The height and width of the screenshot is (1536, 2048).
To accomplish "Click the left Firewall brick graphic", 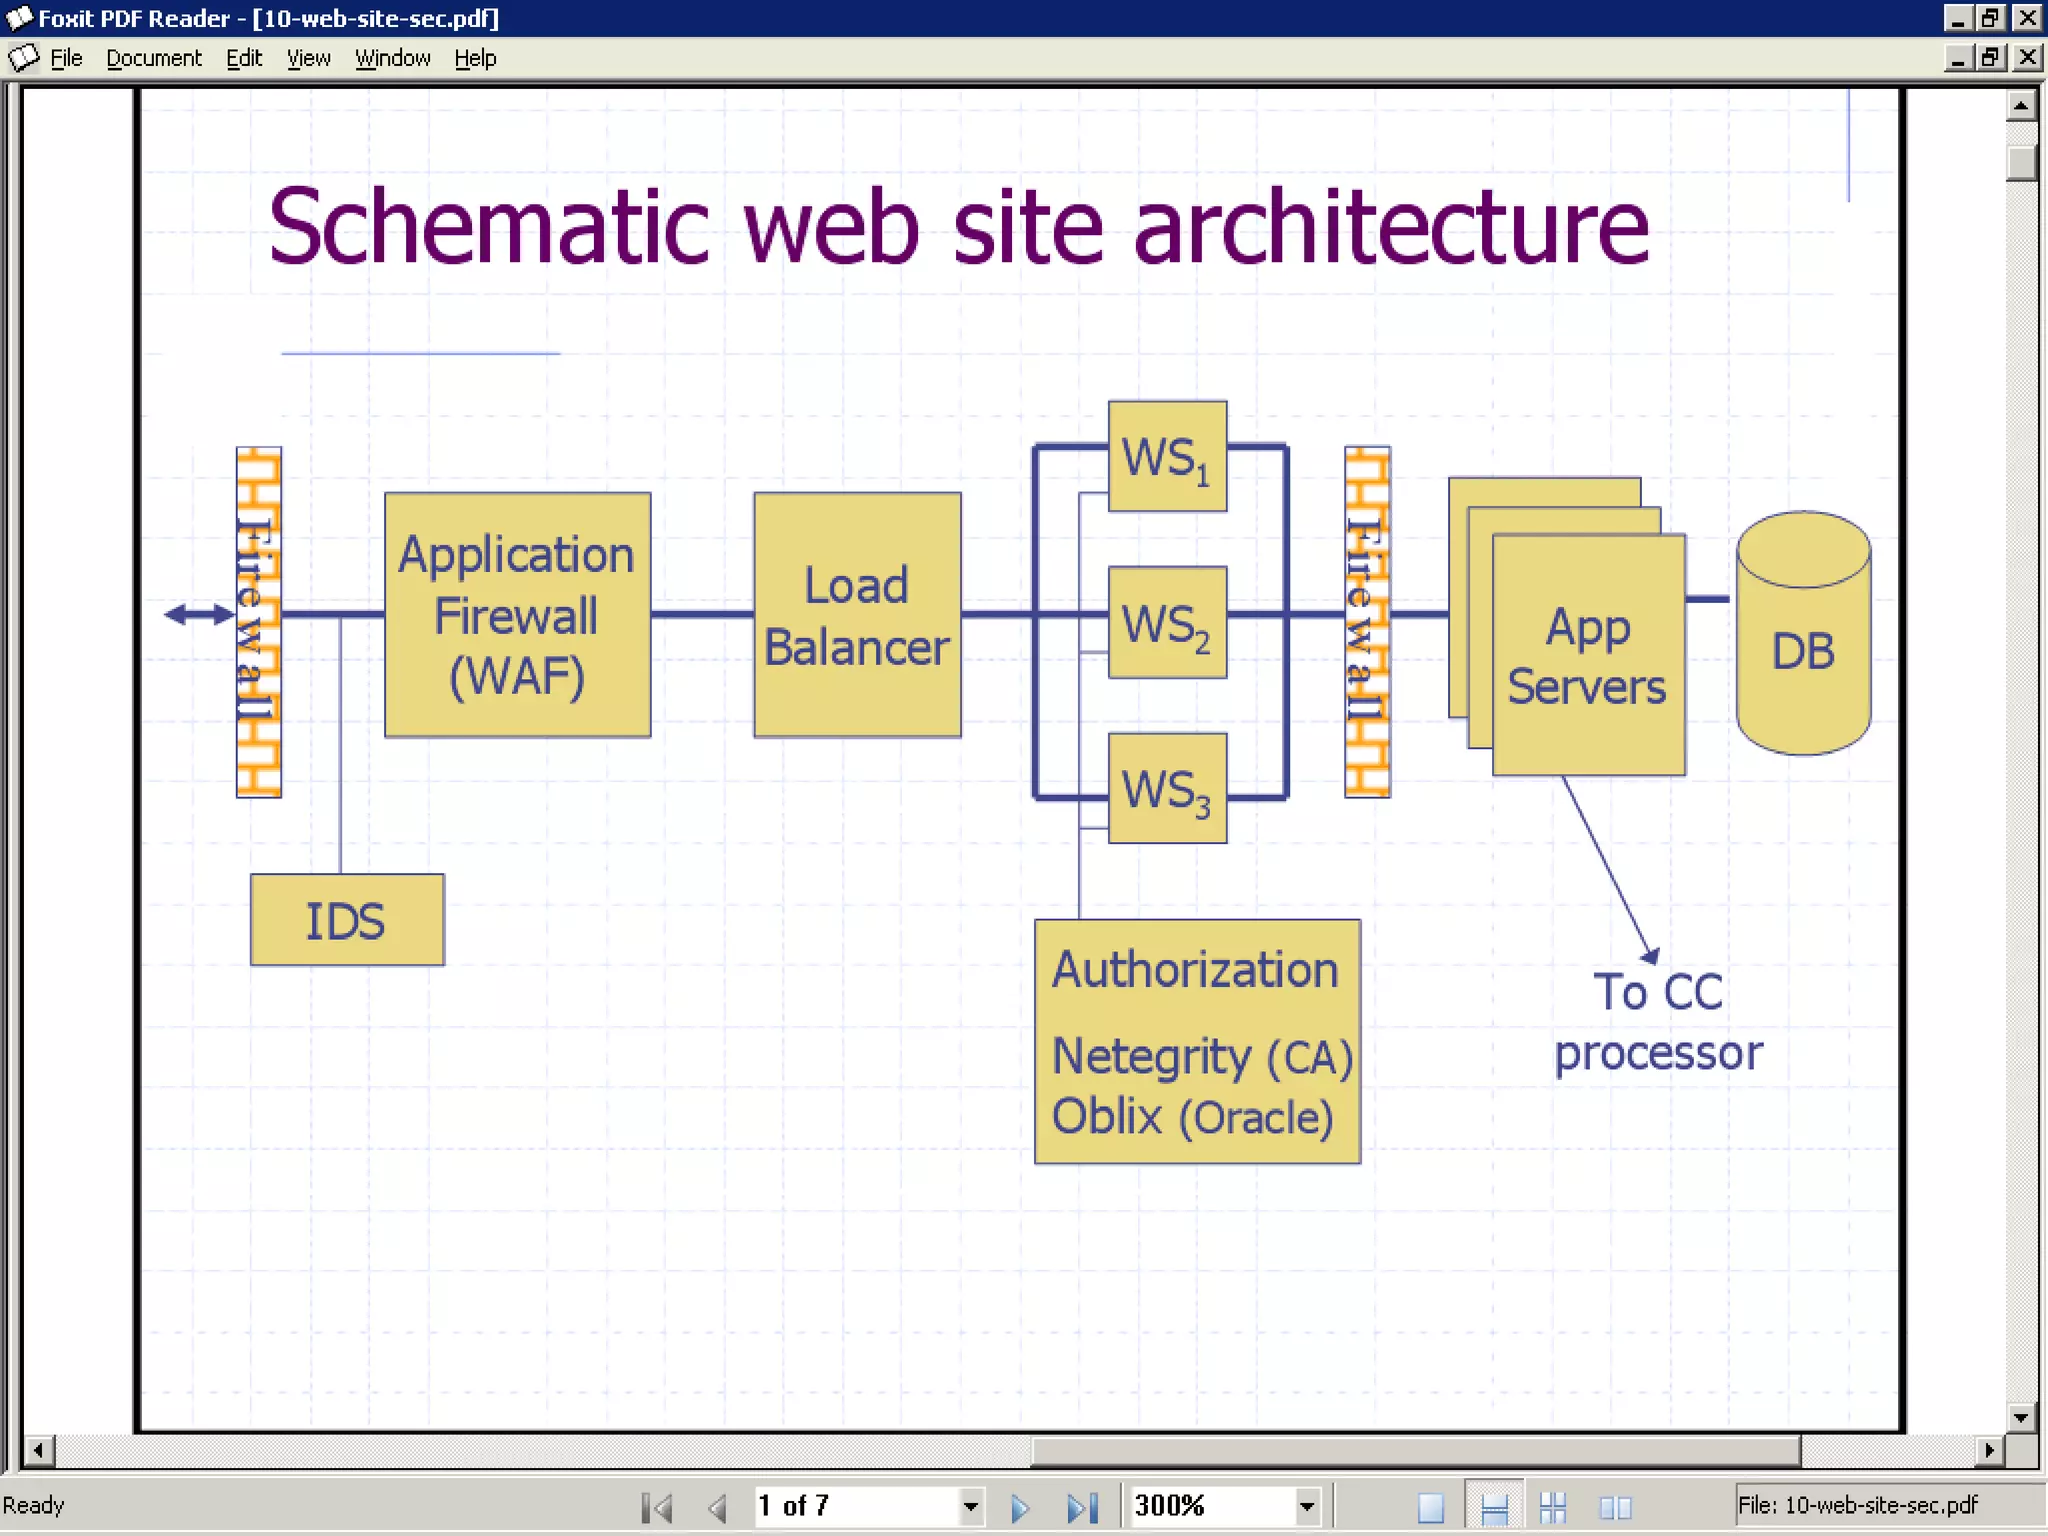I will pyautogui.click(x=259, y=622).
